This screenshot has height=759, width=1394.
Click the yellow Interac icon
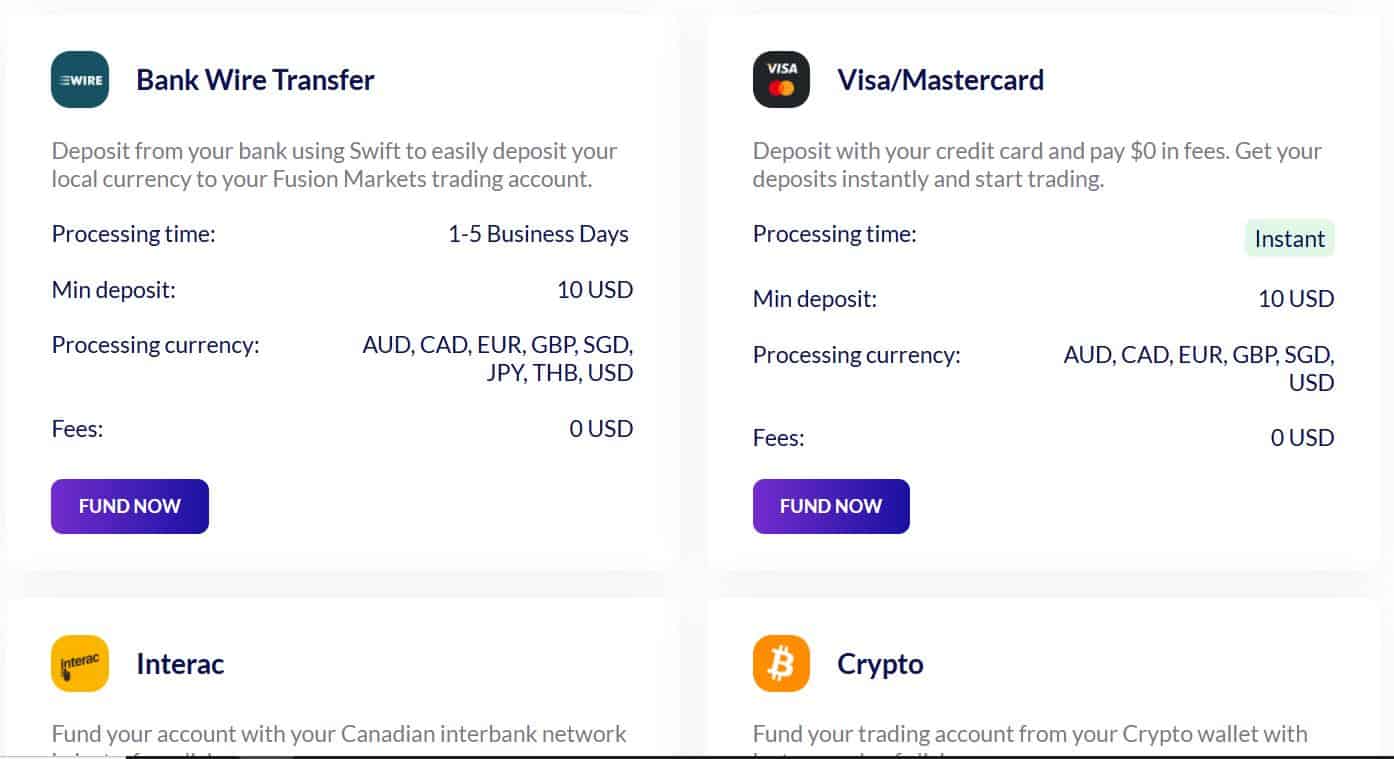click(80, 663)
